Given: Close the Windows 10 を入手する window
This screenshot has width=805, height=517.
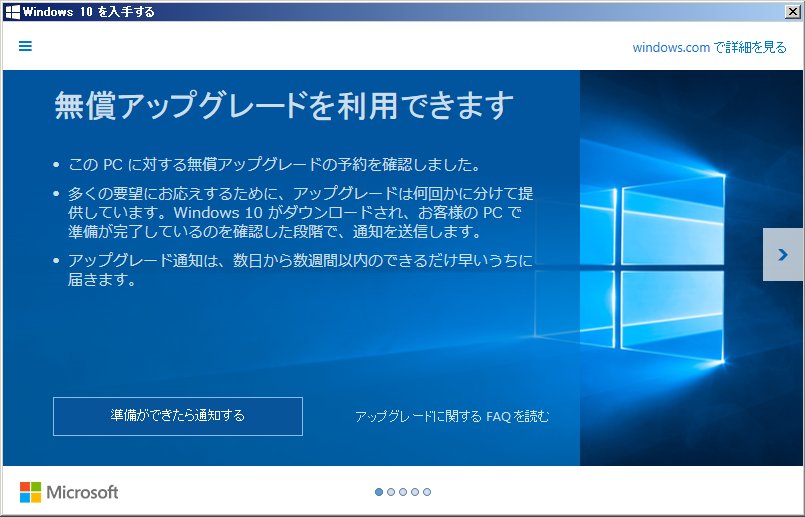Looking at the screenshot, I should [x=793, y=12].
